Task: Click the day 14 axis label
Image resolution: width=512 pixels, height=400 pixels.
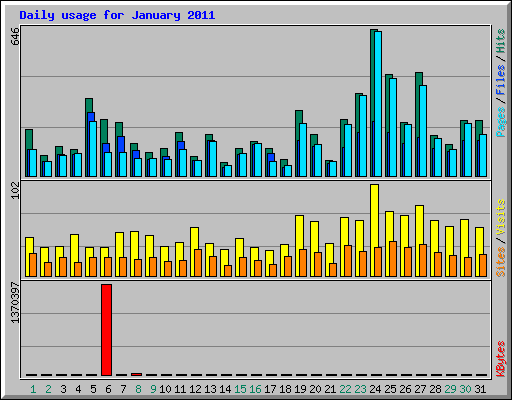Action: click(x=225, y=389)
